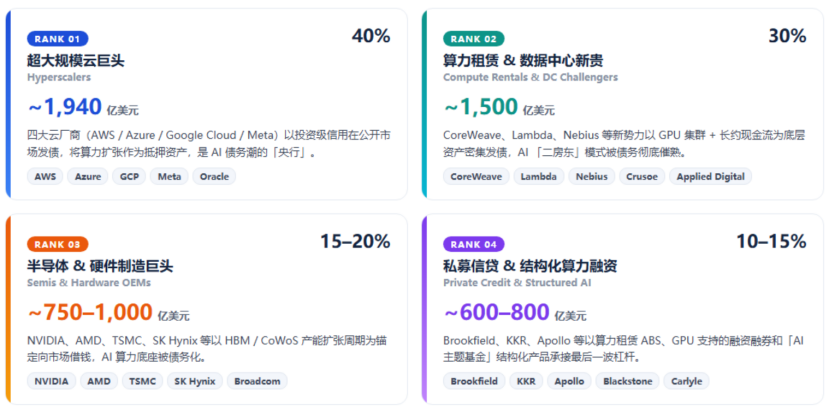The height and width of the screenshot is (412, 829).
Task: Select the AWS tag
Action: (x=45, y=177)
